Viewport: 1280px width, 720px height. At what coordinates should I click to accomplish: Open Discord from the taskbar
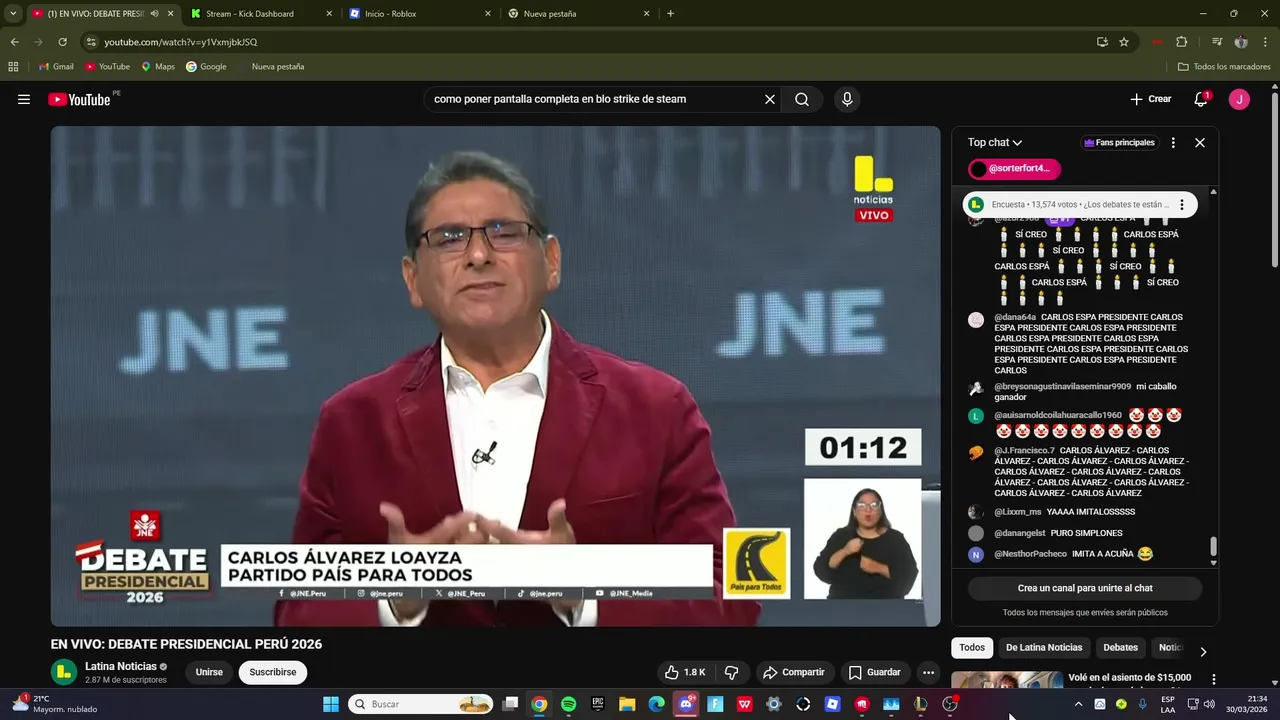pyautogui.click(x=686, y=704)
